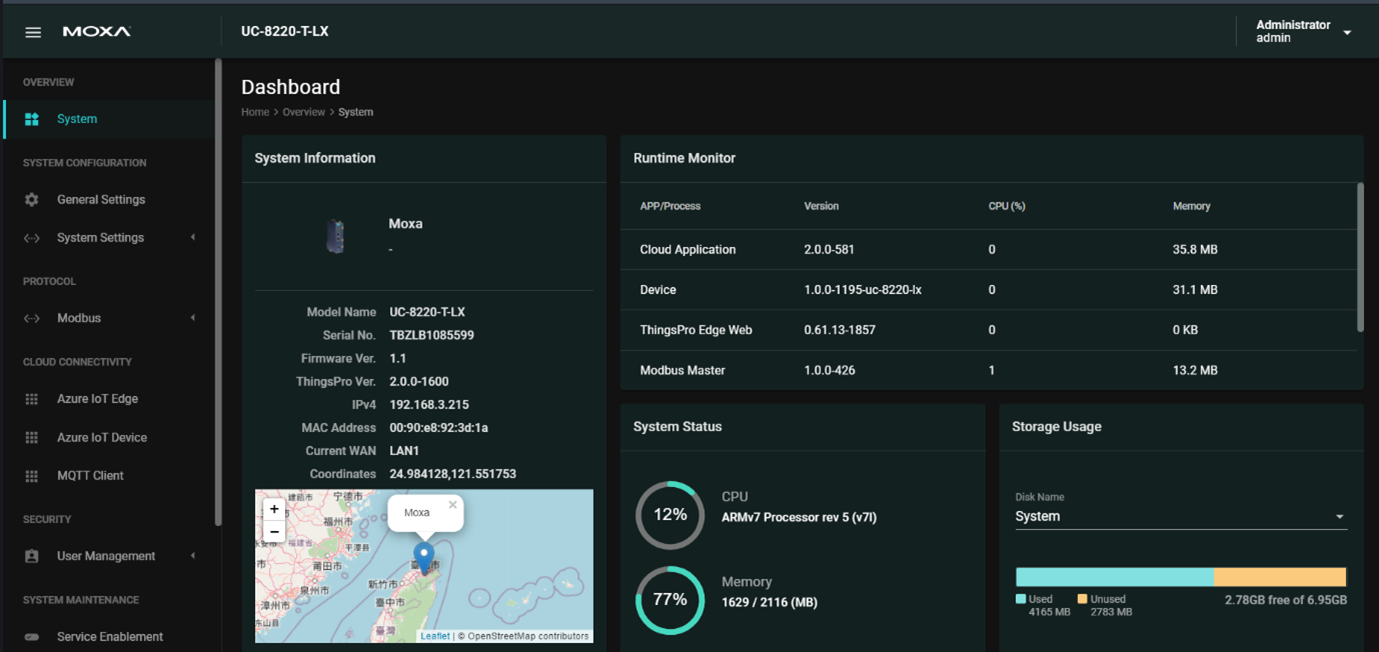Click the Azure IoT Edge grid icon
Image resolution: width=1379 pixels, height=652 pixels.
32,399
